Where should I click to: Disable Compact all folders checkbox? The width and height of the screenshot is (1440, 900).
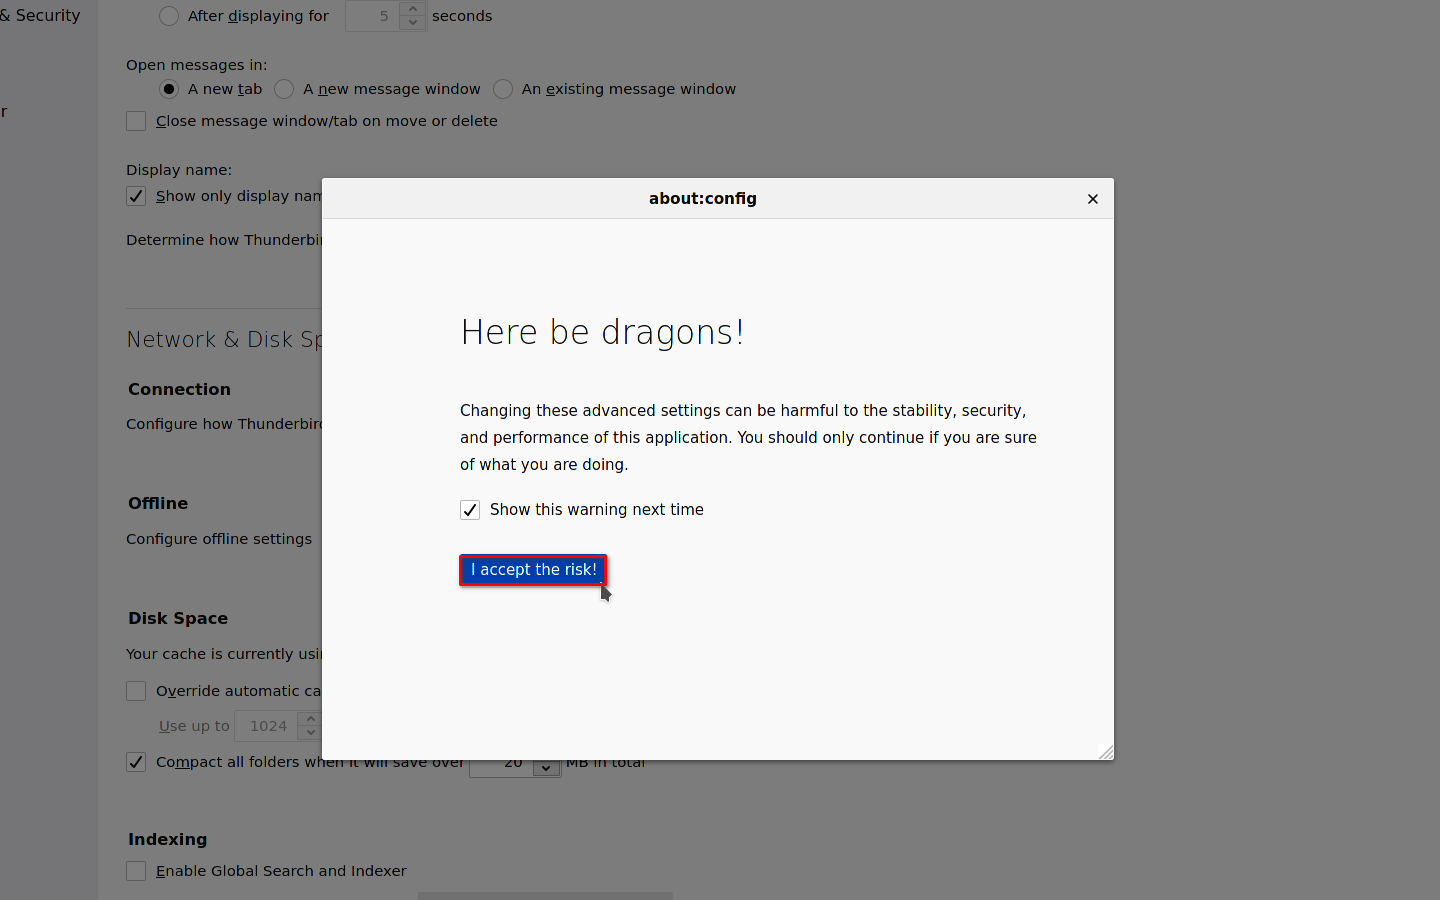[x=136, y=762]
